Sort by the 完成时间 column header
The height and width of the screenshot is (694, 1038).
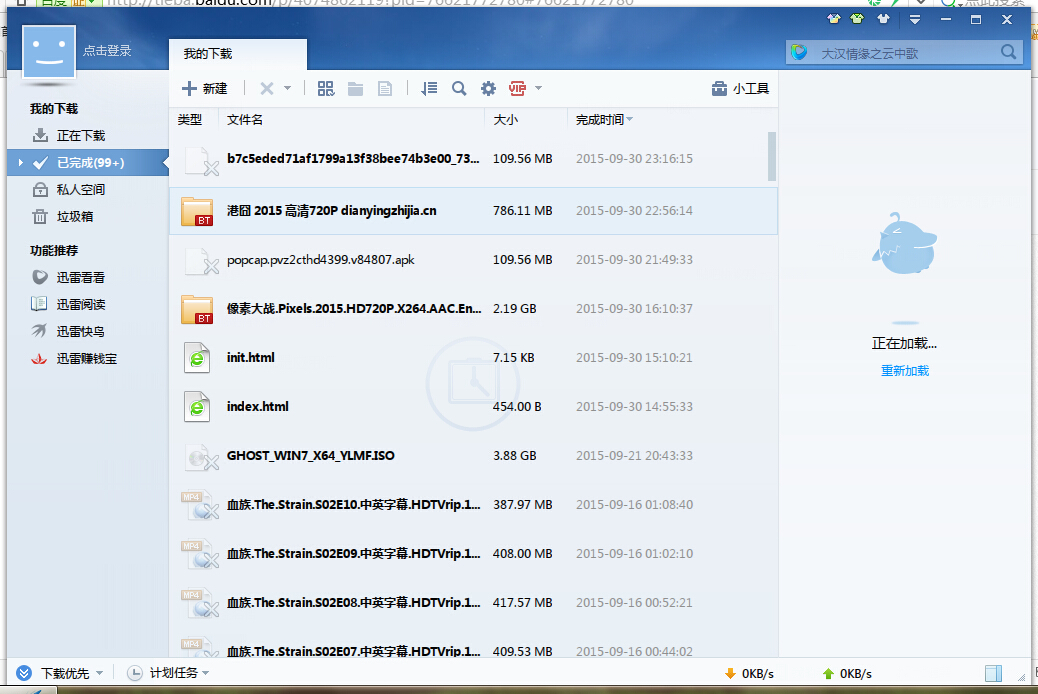tap(604, 120)
